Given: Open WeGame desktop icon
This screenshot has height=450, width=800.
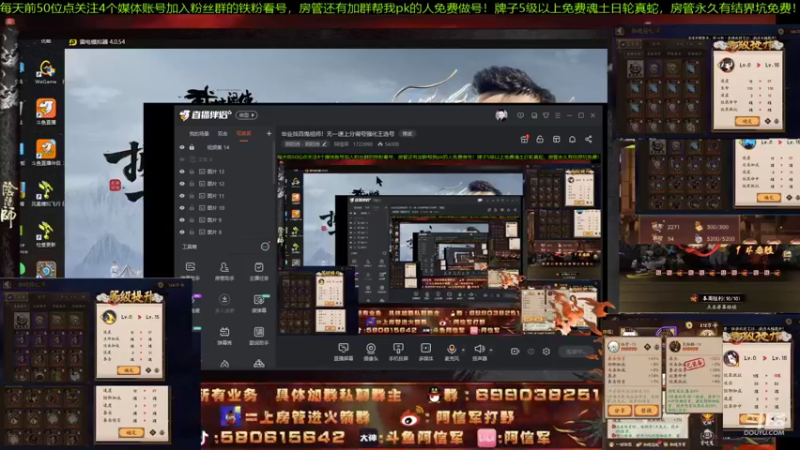Looking at the screenshot, I should 46,71.
